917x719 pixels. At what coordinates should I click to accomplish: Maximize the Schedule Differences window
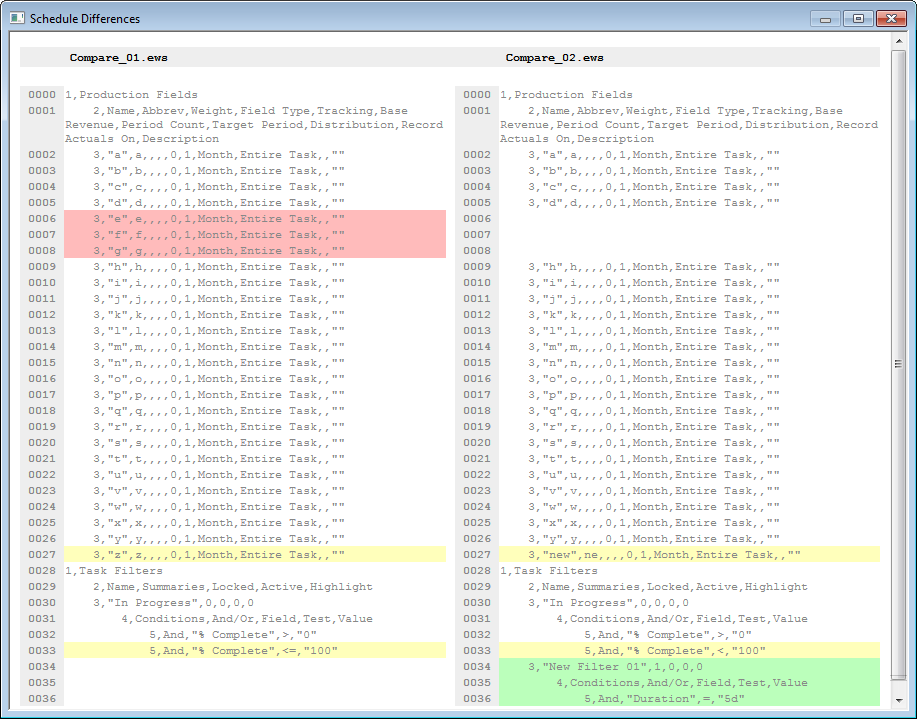(857, 18)
